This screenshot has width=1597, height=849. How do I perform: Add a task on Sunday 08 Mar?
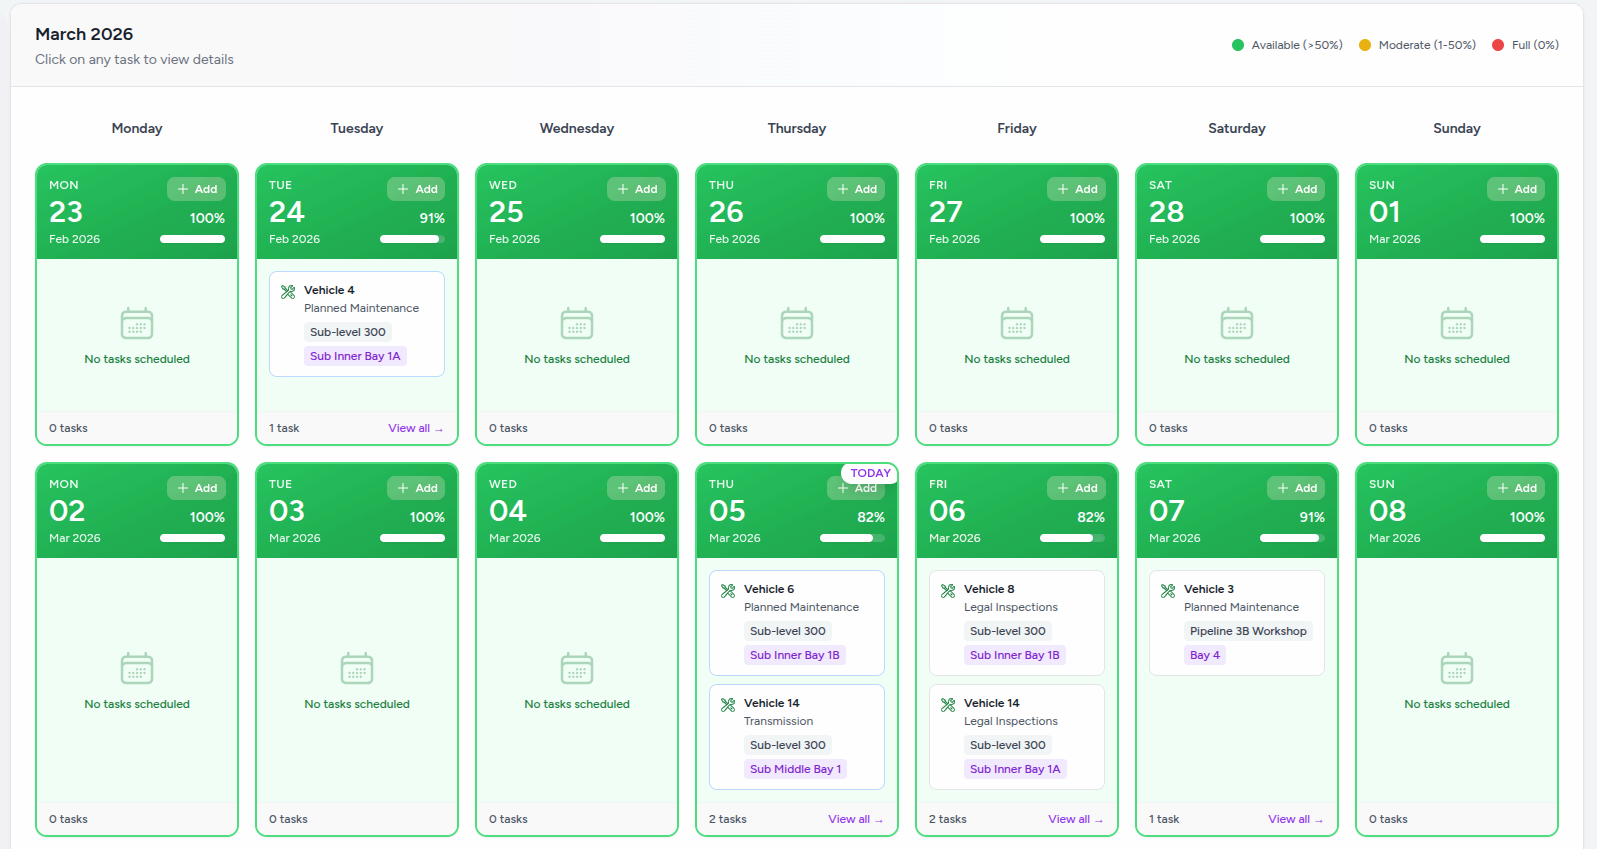[1517, 488]
